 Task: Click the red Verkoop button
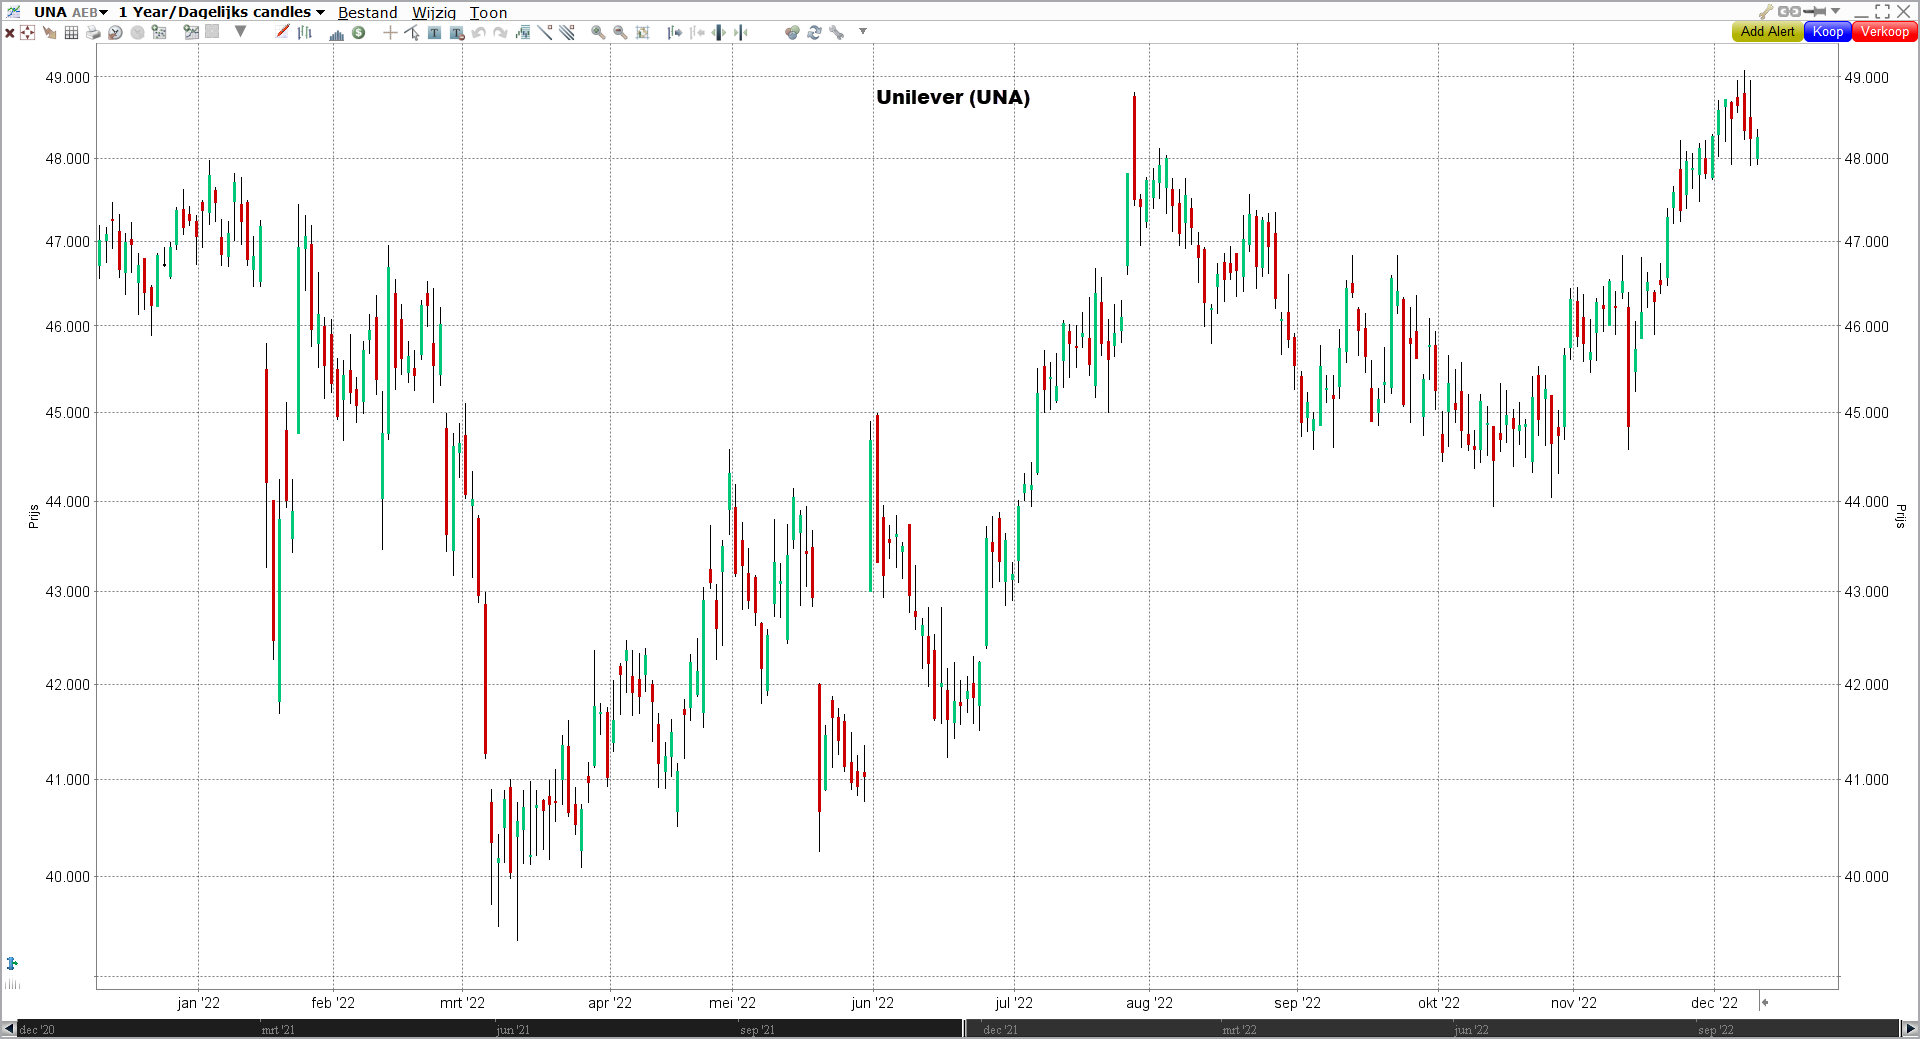[1885, 32]
